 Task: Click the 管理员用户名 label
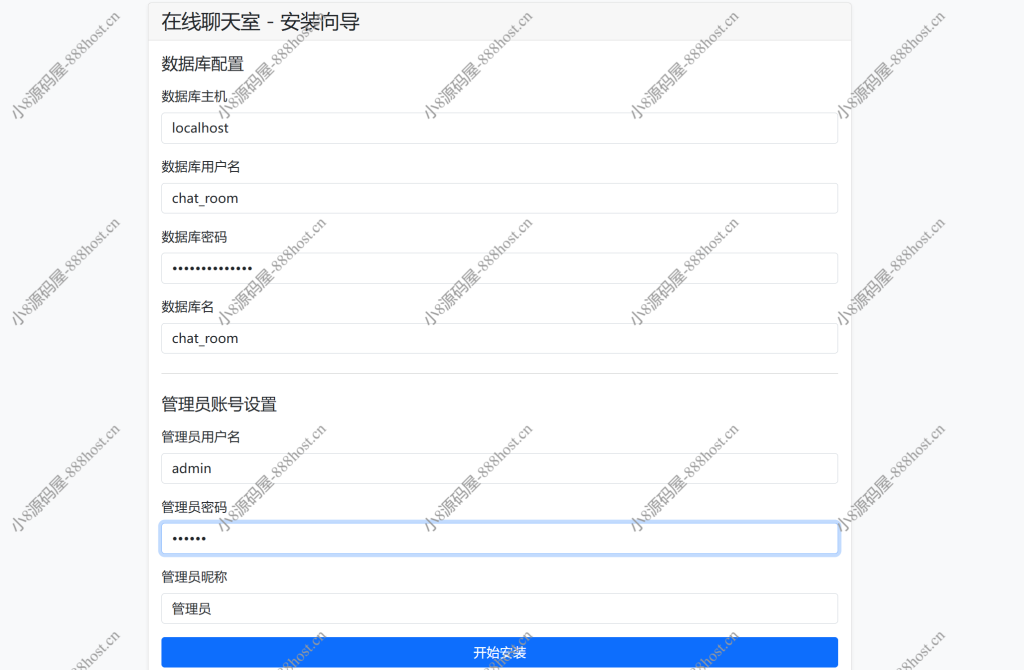pos(200,437)
